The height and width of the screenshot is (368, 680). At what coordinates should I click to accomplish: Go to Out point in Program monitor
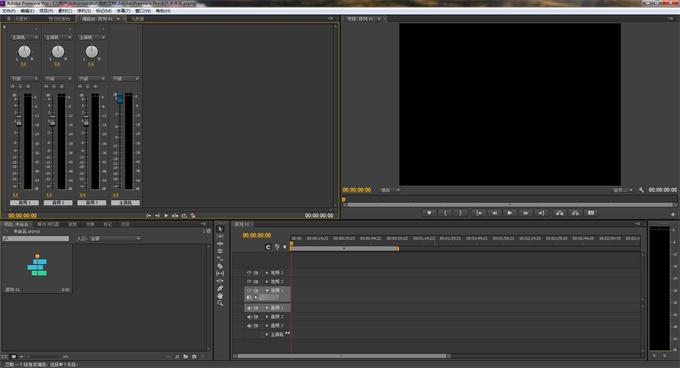(541, 213)
